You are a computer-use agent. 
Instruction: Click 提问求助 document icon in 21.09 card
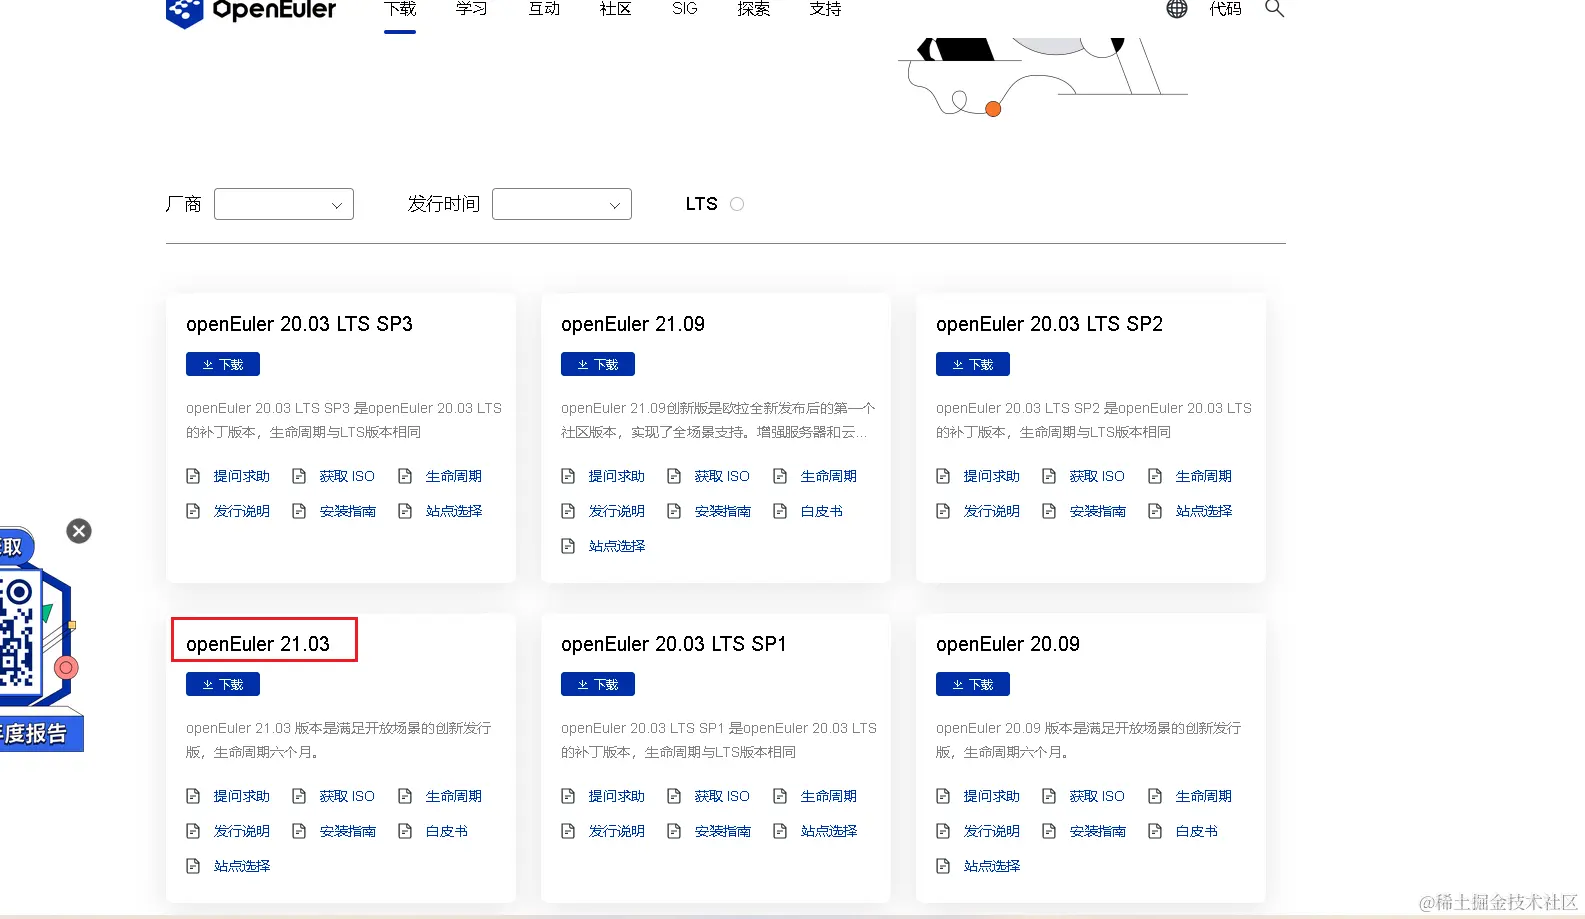568,476
